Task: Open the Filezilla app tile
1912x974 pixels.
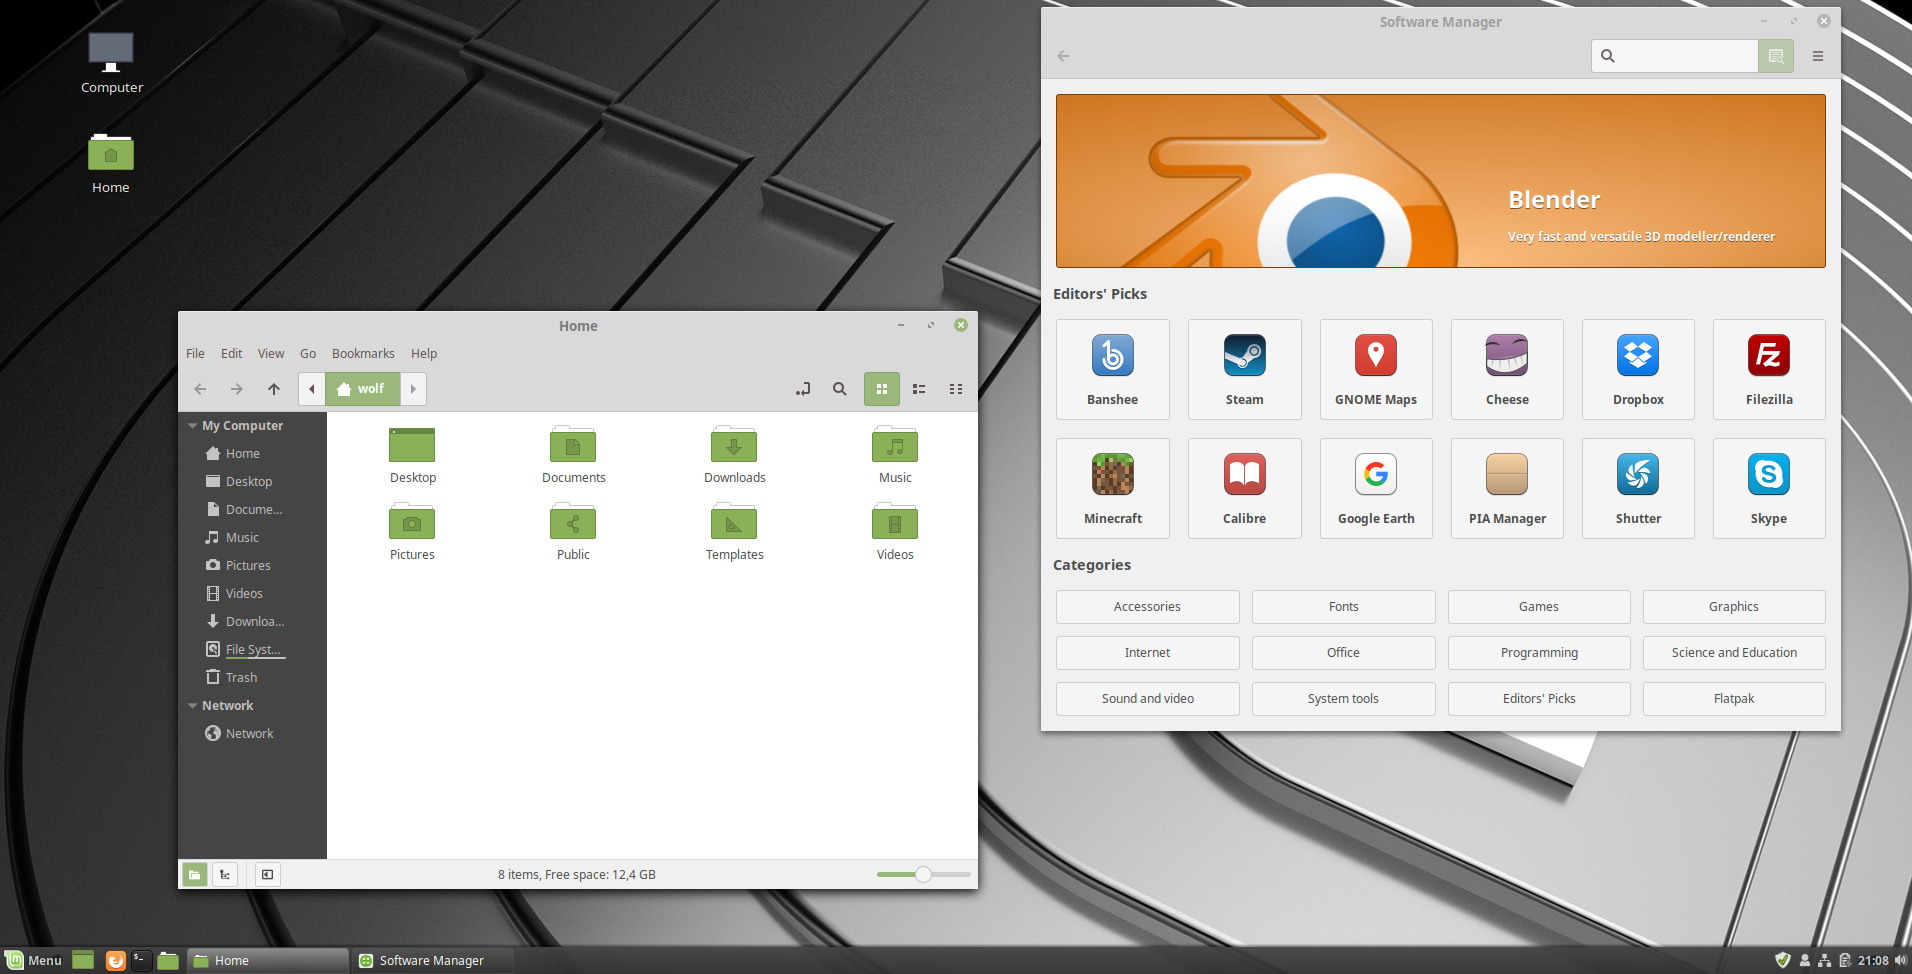Action: coord(1769,369)
